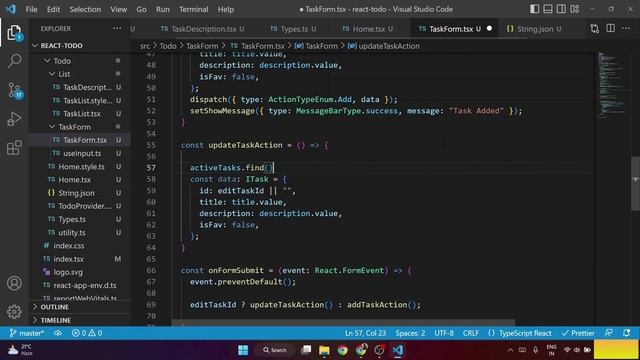The width and height of the screenshot is (640, 360).
Task: Open the Accounts menu icon
Action: pyautogui.click(x=14, y=283)
